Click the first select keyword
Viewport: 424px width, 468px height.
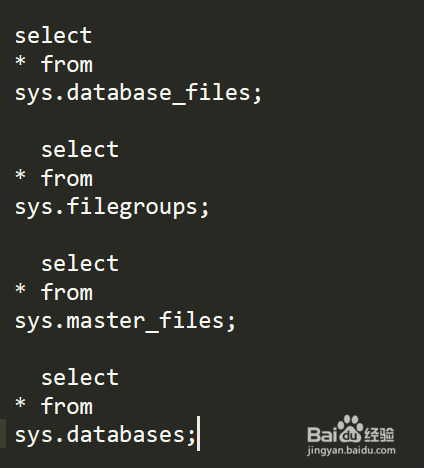(53, 35)
